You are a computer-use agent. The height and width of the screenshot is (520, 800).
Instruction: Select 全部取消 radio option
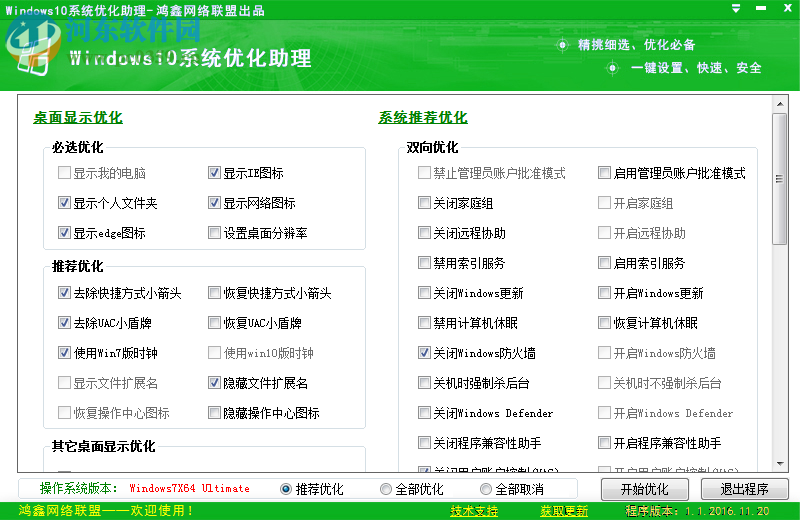(x=486, y=489)
